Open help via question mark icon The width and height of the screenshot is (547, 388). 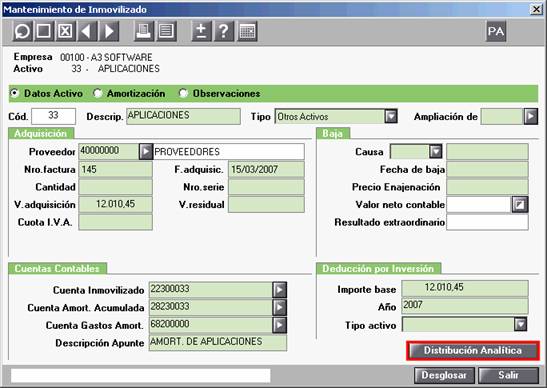coord(224,31)
